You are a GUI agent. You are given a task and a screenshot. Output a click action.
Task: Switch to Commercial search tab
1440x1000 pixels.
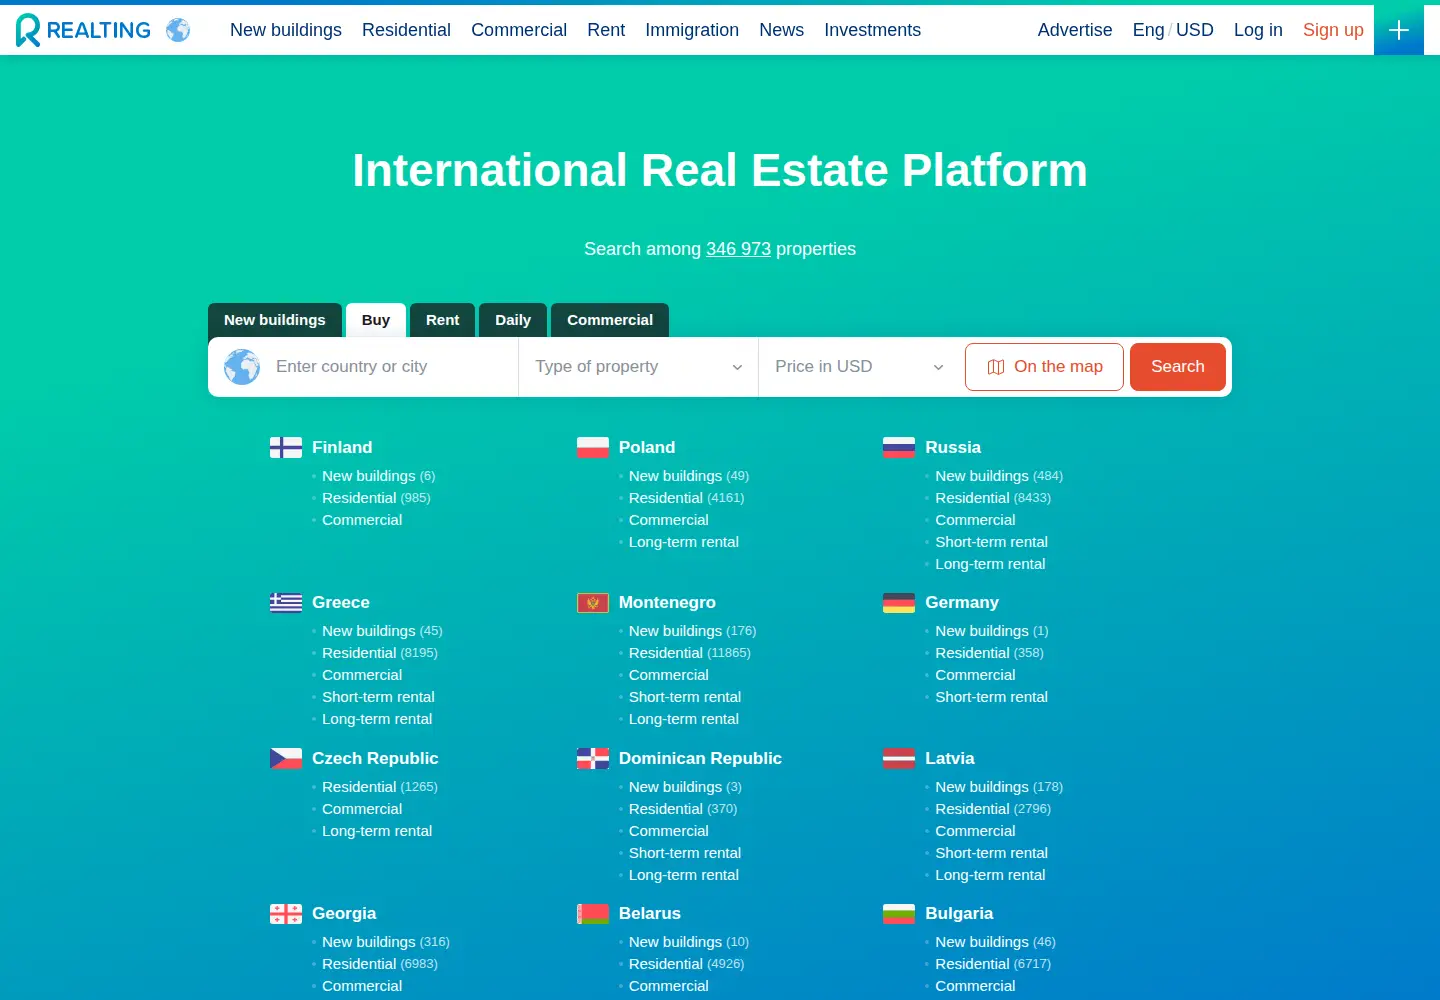coord(610,320)
